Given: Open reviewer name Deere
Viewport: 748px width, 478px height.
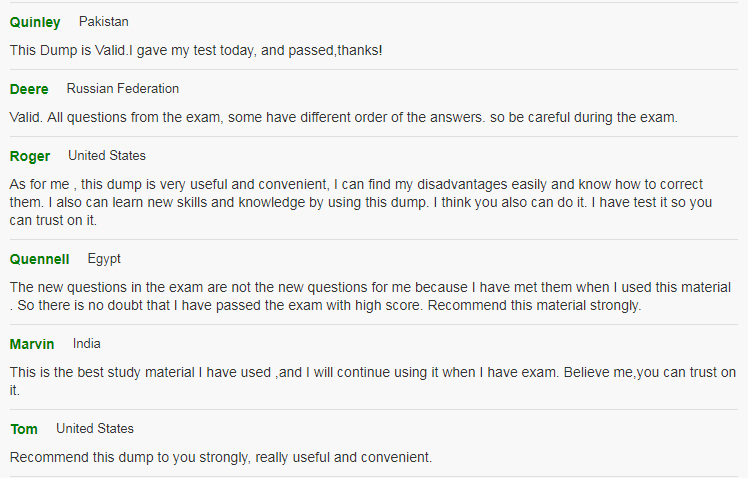Looking at the screenshot, I should pyautogui.click(x=29, y=89).
